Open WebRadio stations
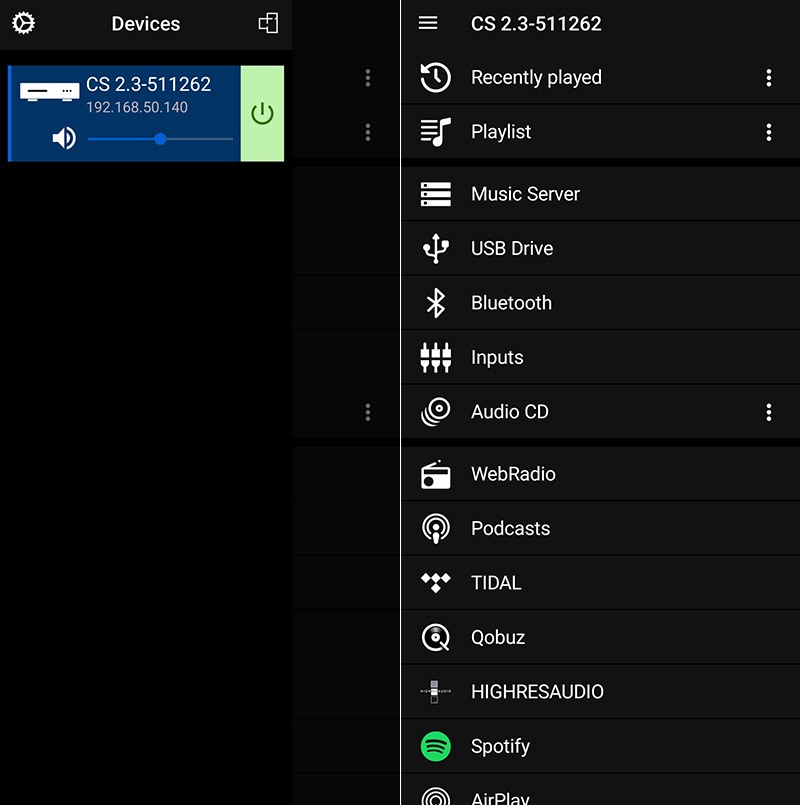Screen dimensions: 800x805 click(x=600, y=474)
